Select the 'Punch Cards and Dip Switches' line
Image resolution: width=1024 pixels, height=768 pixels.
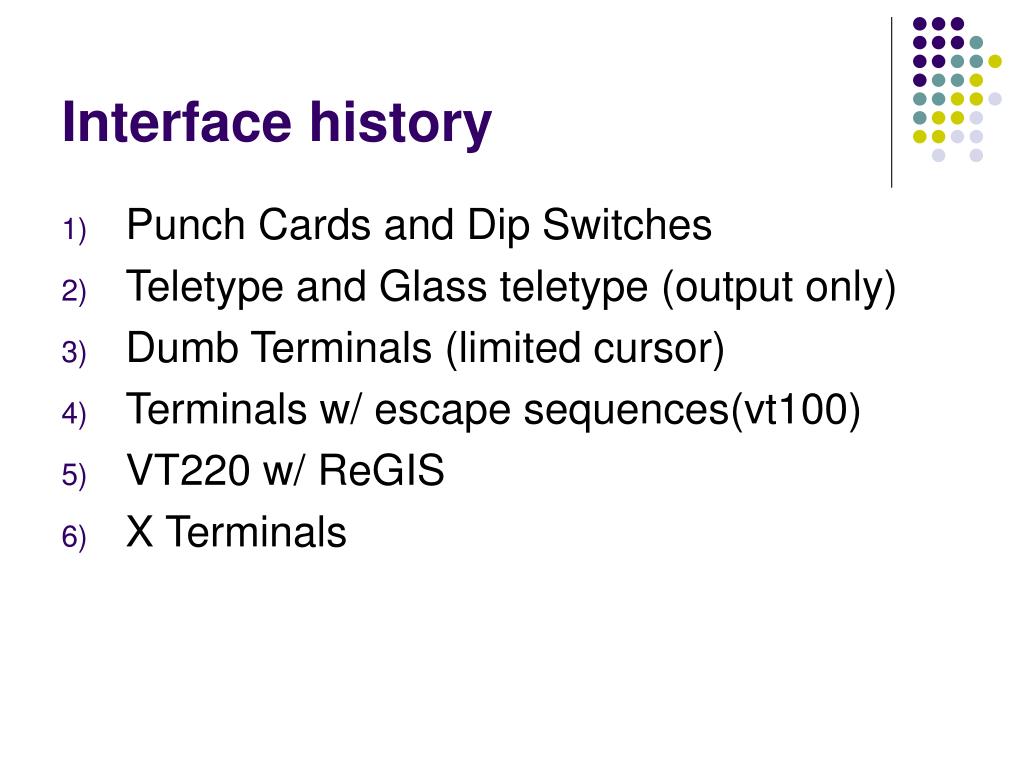click(419, 225)
